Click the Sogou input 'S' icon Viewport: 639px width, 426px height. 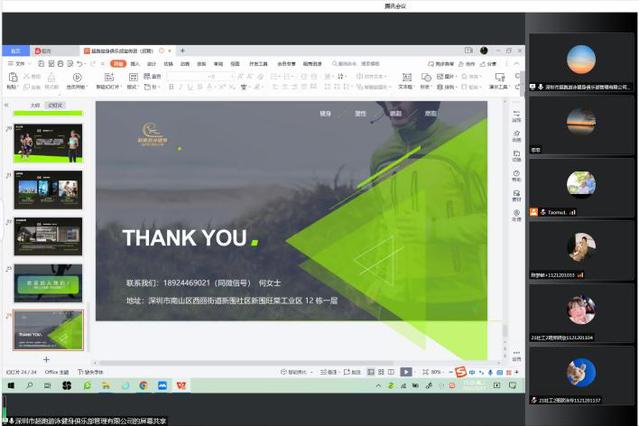point(461,372)
